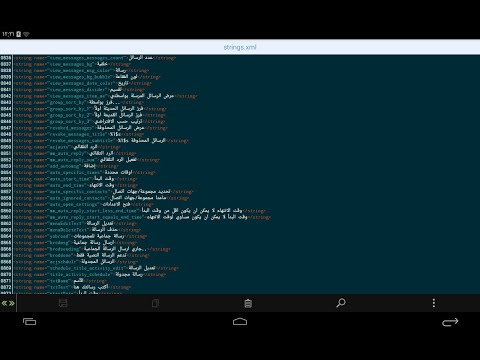Click the auto_ignored_contacts string line
The height and width of the screenshot is (360, 480).
[x=102, y=198]
